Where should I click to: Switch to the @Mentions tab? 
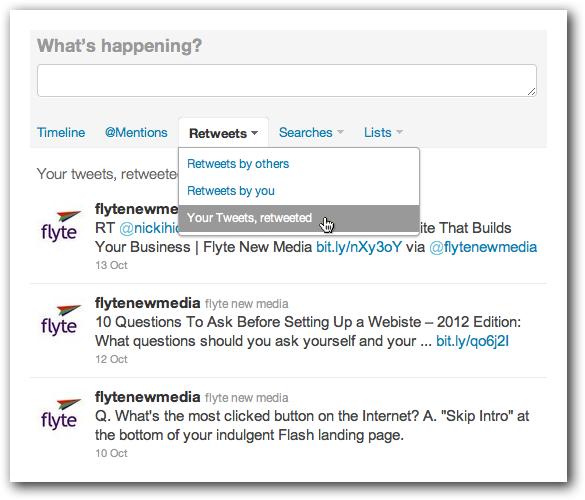pos(136,132)
